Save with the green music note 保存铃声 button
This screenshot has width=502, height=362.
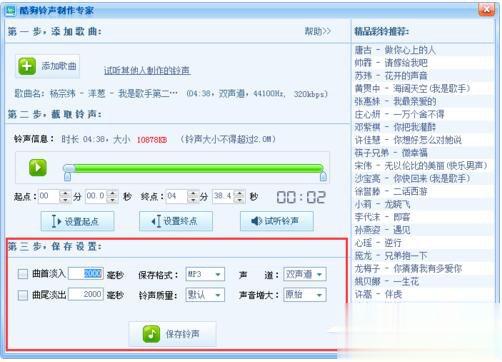click(x=172, y=334)
